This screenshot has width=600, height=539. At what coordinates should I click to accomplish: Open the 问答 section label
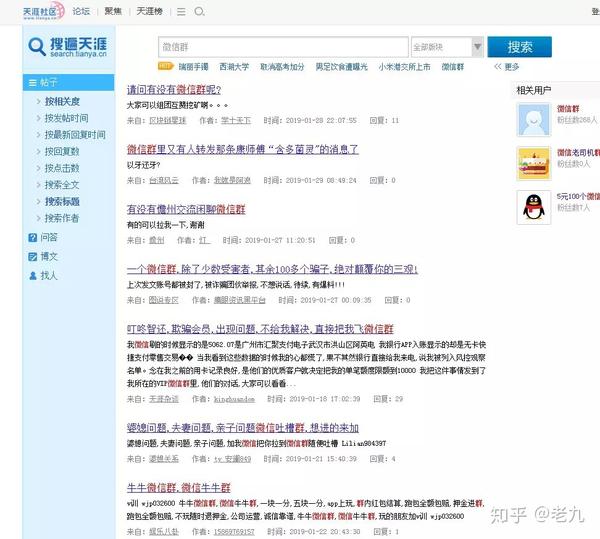[x=49, y=238]
